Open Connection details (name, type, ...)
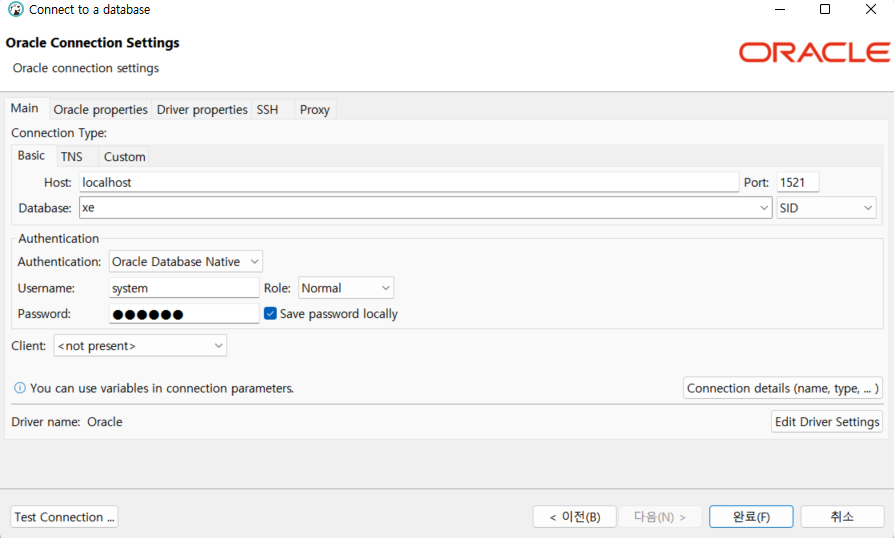894x538 pixels. tap(783, 388)
